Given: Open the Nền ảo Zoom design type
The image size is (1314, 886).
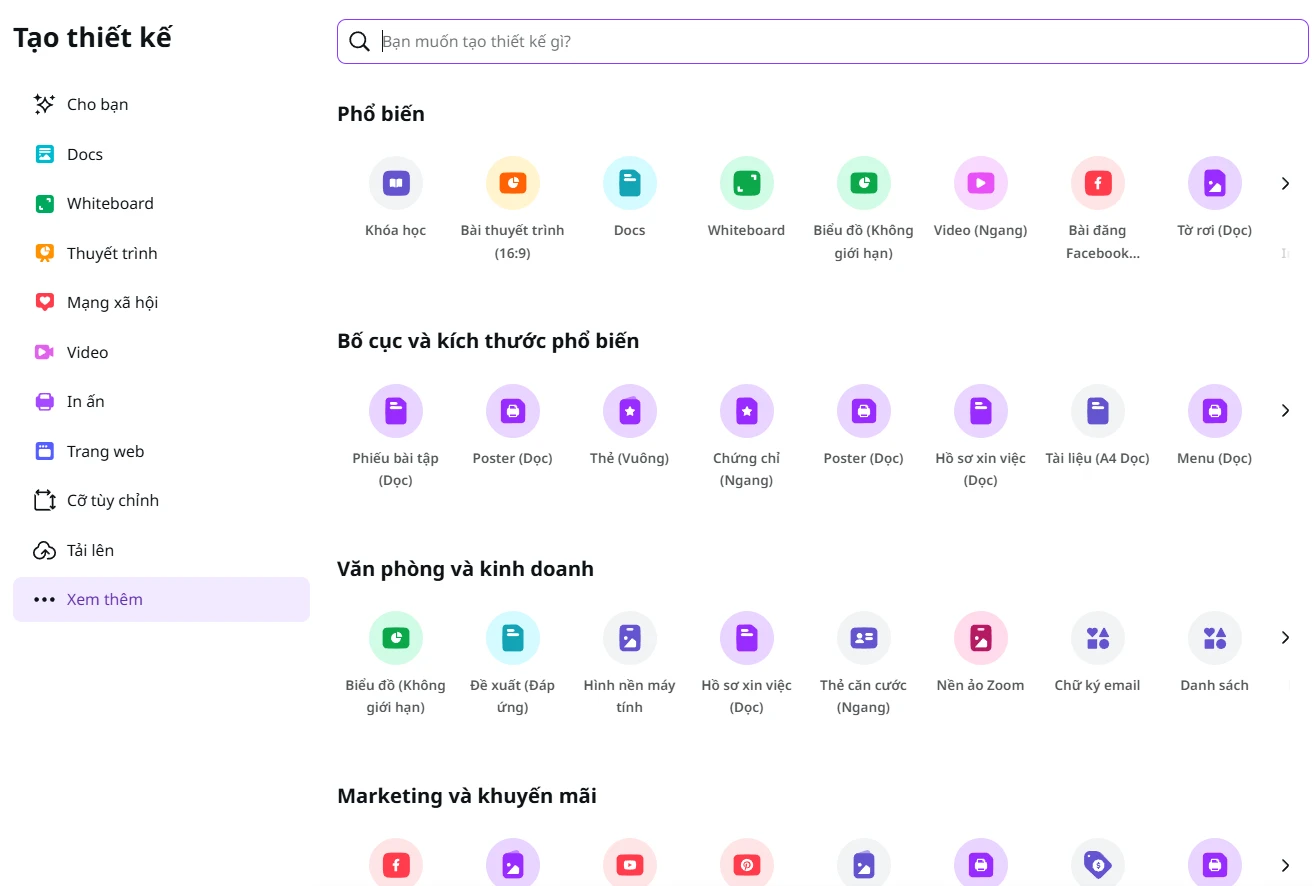Looking at the screenshot, I should (x=981, y=638).
